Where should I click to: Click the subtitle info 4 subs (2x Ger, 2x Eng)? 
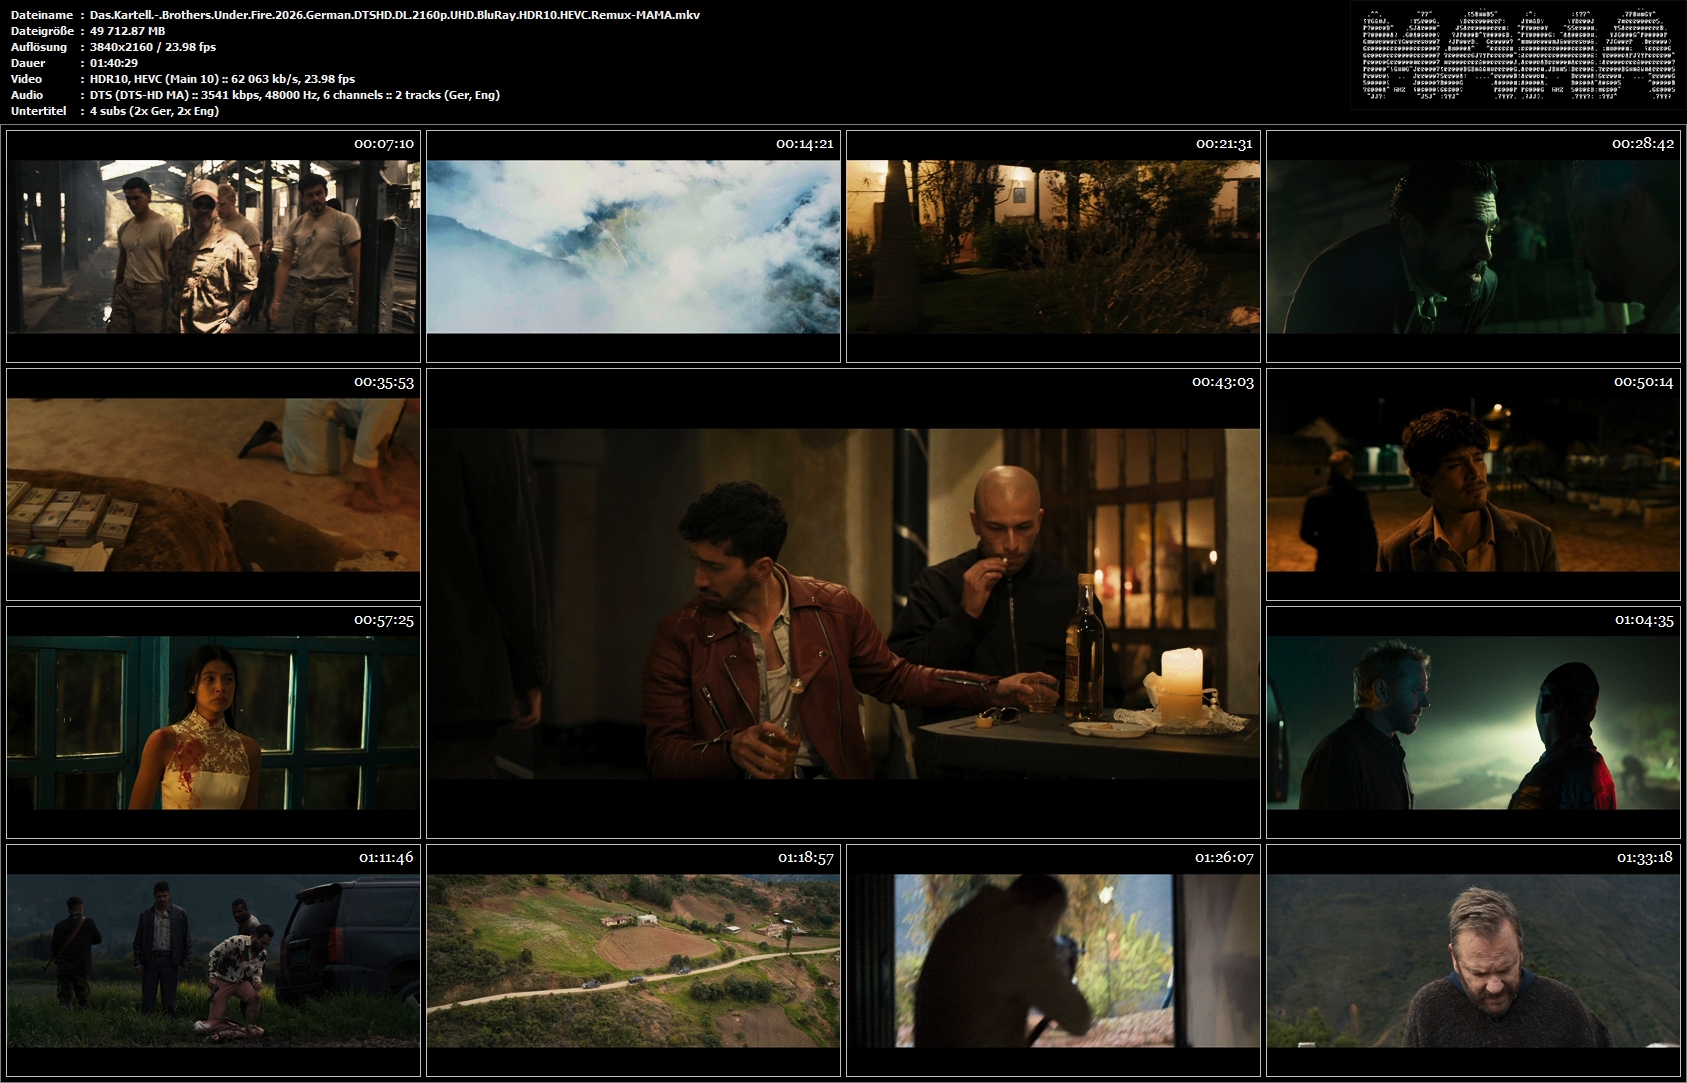[x=154, y=111]
